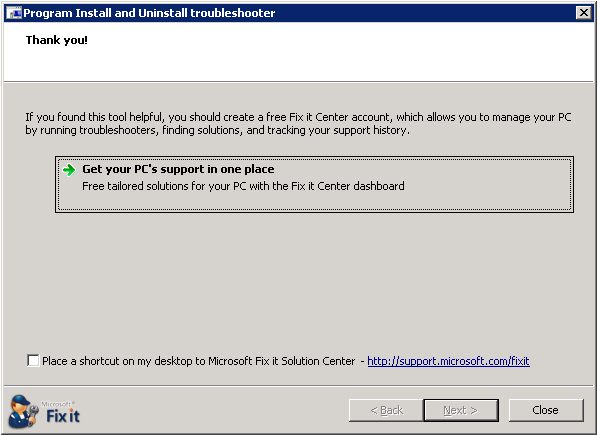Viewport: 598px width, 435px height.
Task: Click the 'Microsoft Fix it Solution Center' label text
Action: click(281, 361)
